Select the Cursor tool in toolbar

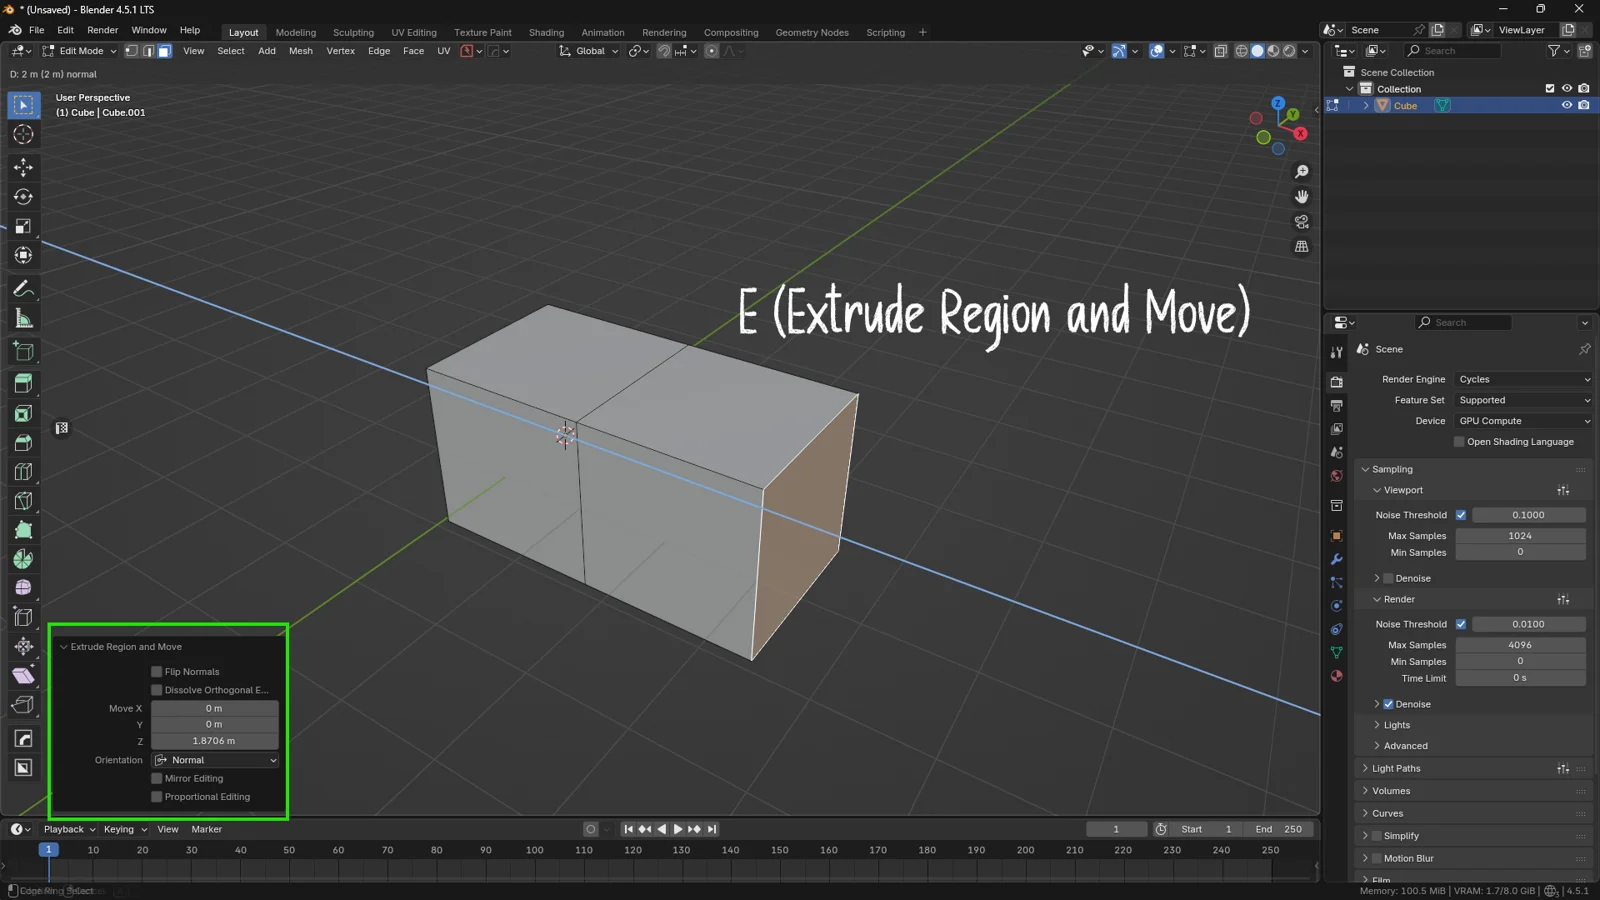click(23, 135)
